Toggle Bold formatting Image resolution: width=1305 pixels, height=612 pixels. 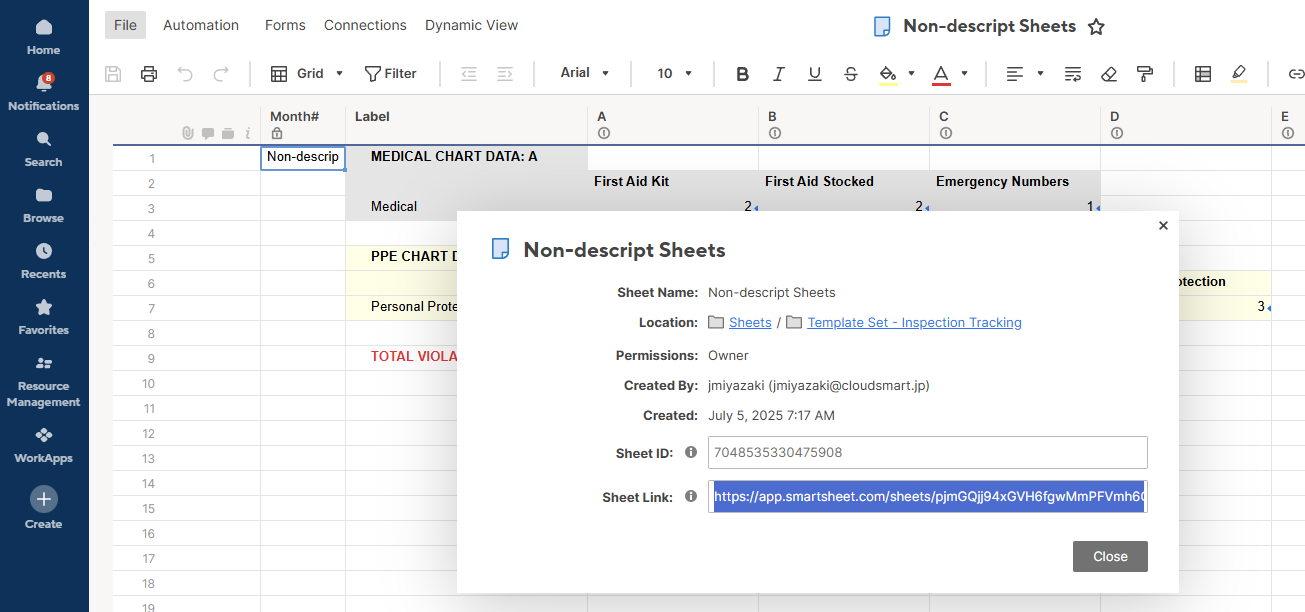(x=742, y=73)
